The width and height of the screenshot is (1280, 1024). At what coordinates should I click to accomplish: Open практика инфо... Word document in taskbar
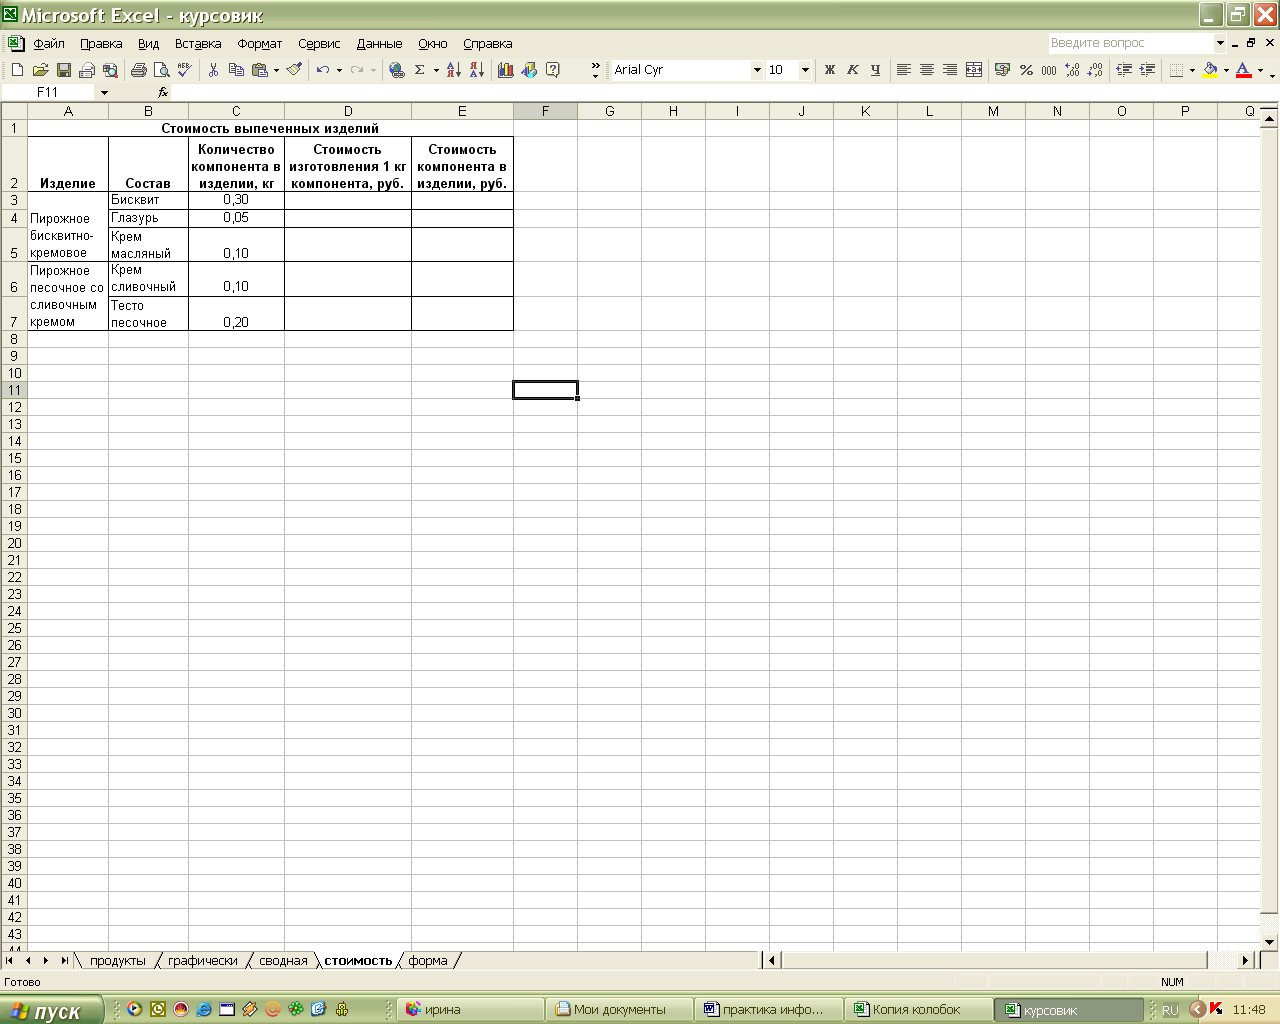click(770, 1010)
